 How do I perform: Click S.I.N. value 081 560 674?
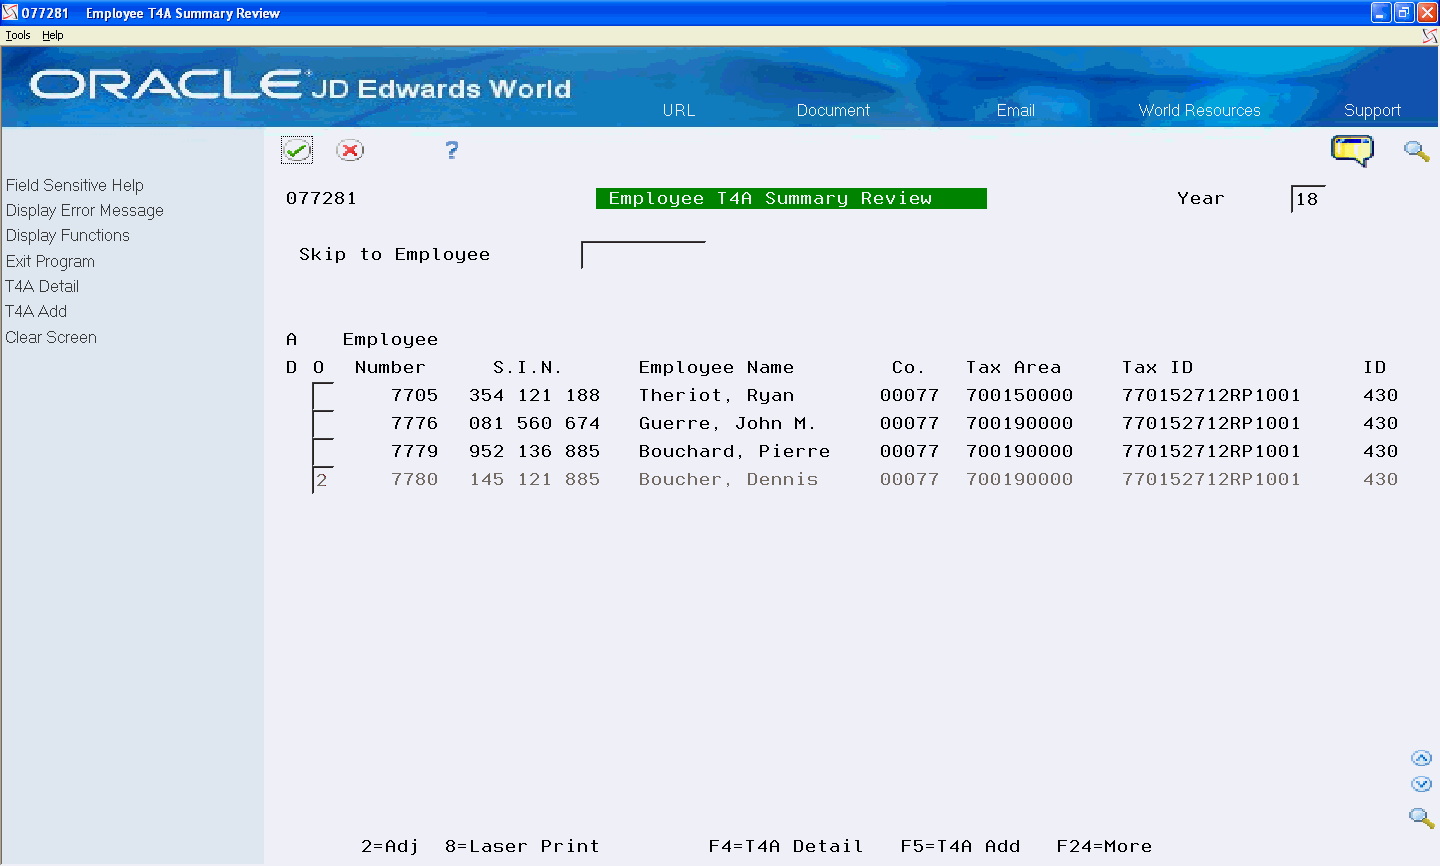[x=535, y=423]
